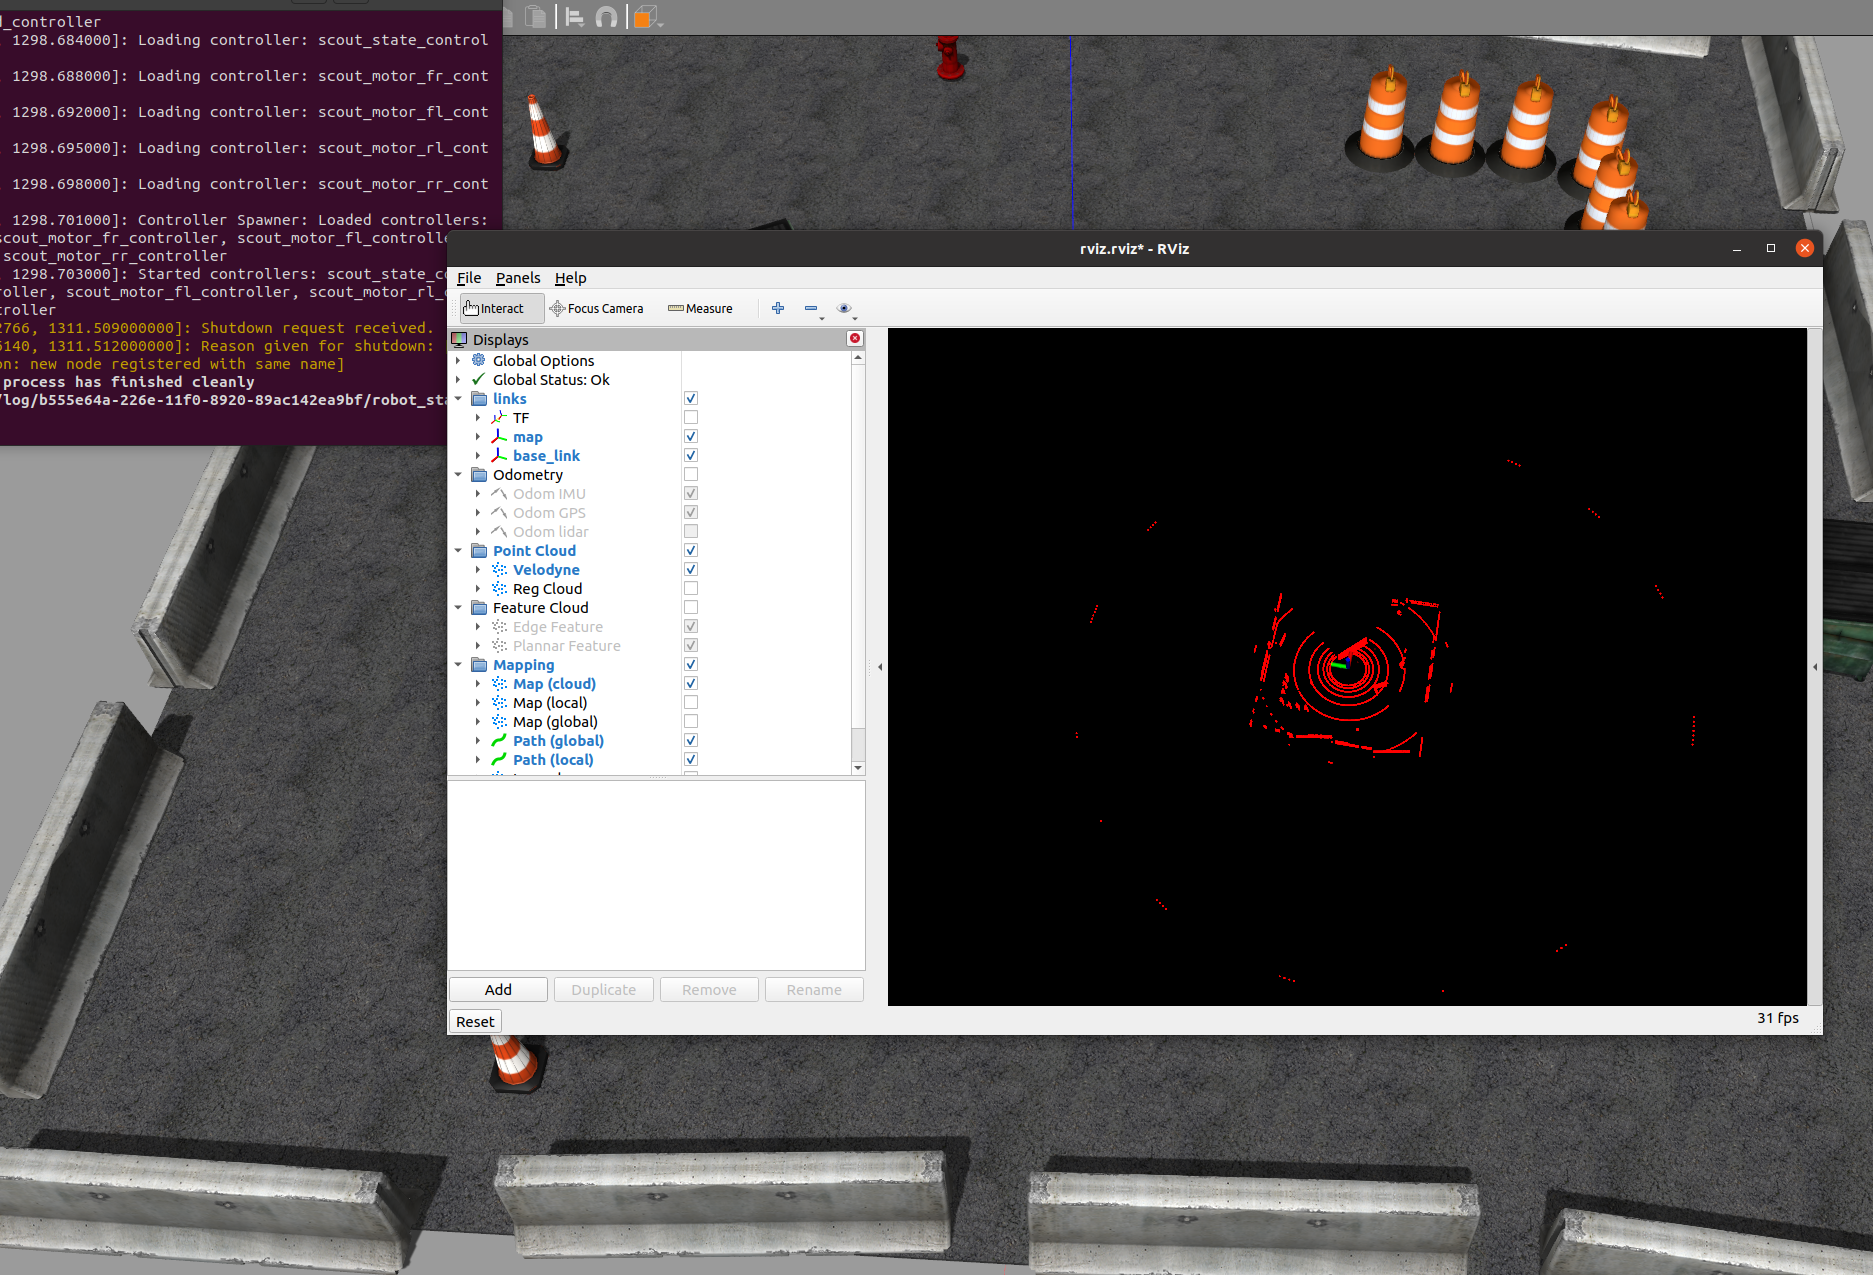Viewport: 1873px width, 1275px height.
Task: Close the Displays panel
Action: click(855, 338)
